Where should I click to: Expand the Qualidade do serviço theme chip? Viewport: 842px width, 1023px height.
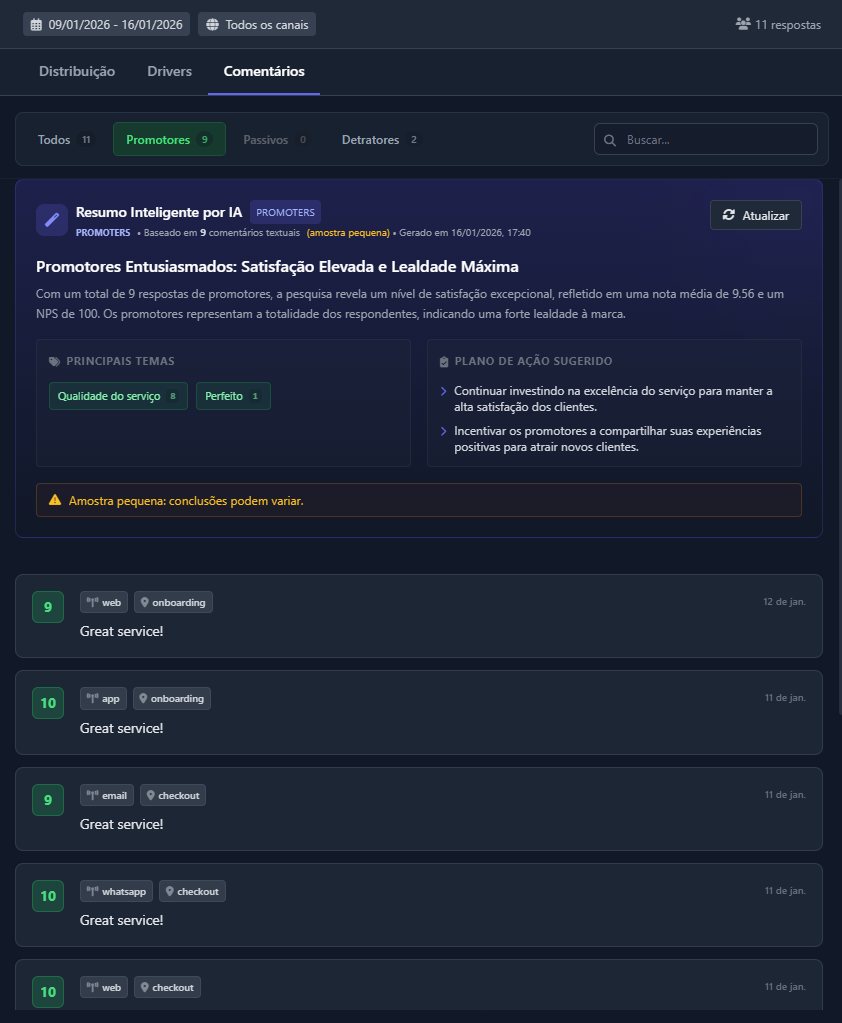pyautogui.click(x=118, y=396)
